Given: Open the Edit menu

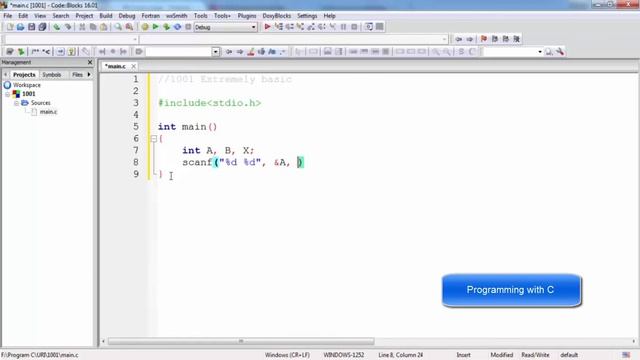Looking at the screenshot, I should coord(23,16).
